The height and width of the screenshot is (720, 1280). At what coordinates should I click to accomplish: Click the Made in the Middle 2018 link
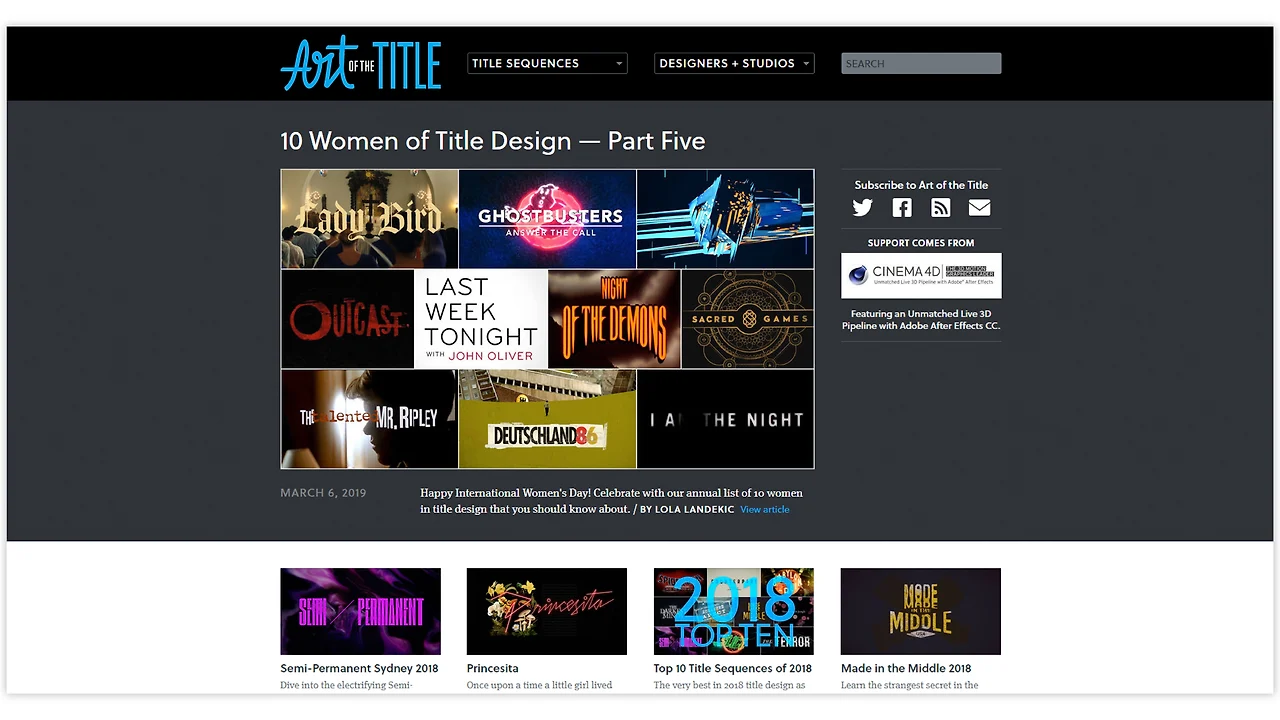[906, 668]
